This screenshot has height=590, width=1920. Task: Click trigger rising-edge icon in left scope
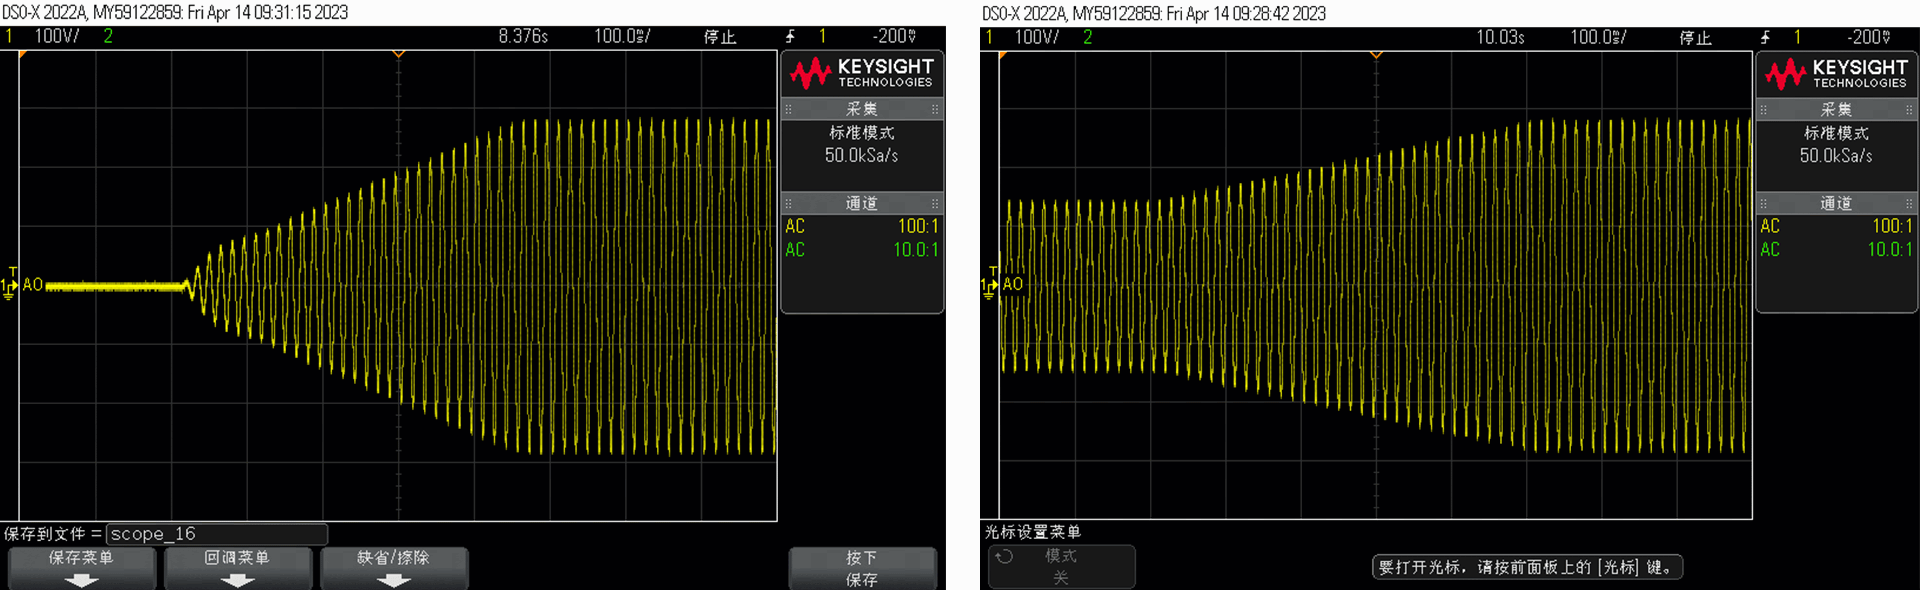click(790, 37)
